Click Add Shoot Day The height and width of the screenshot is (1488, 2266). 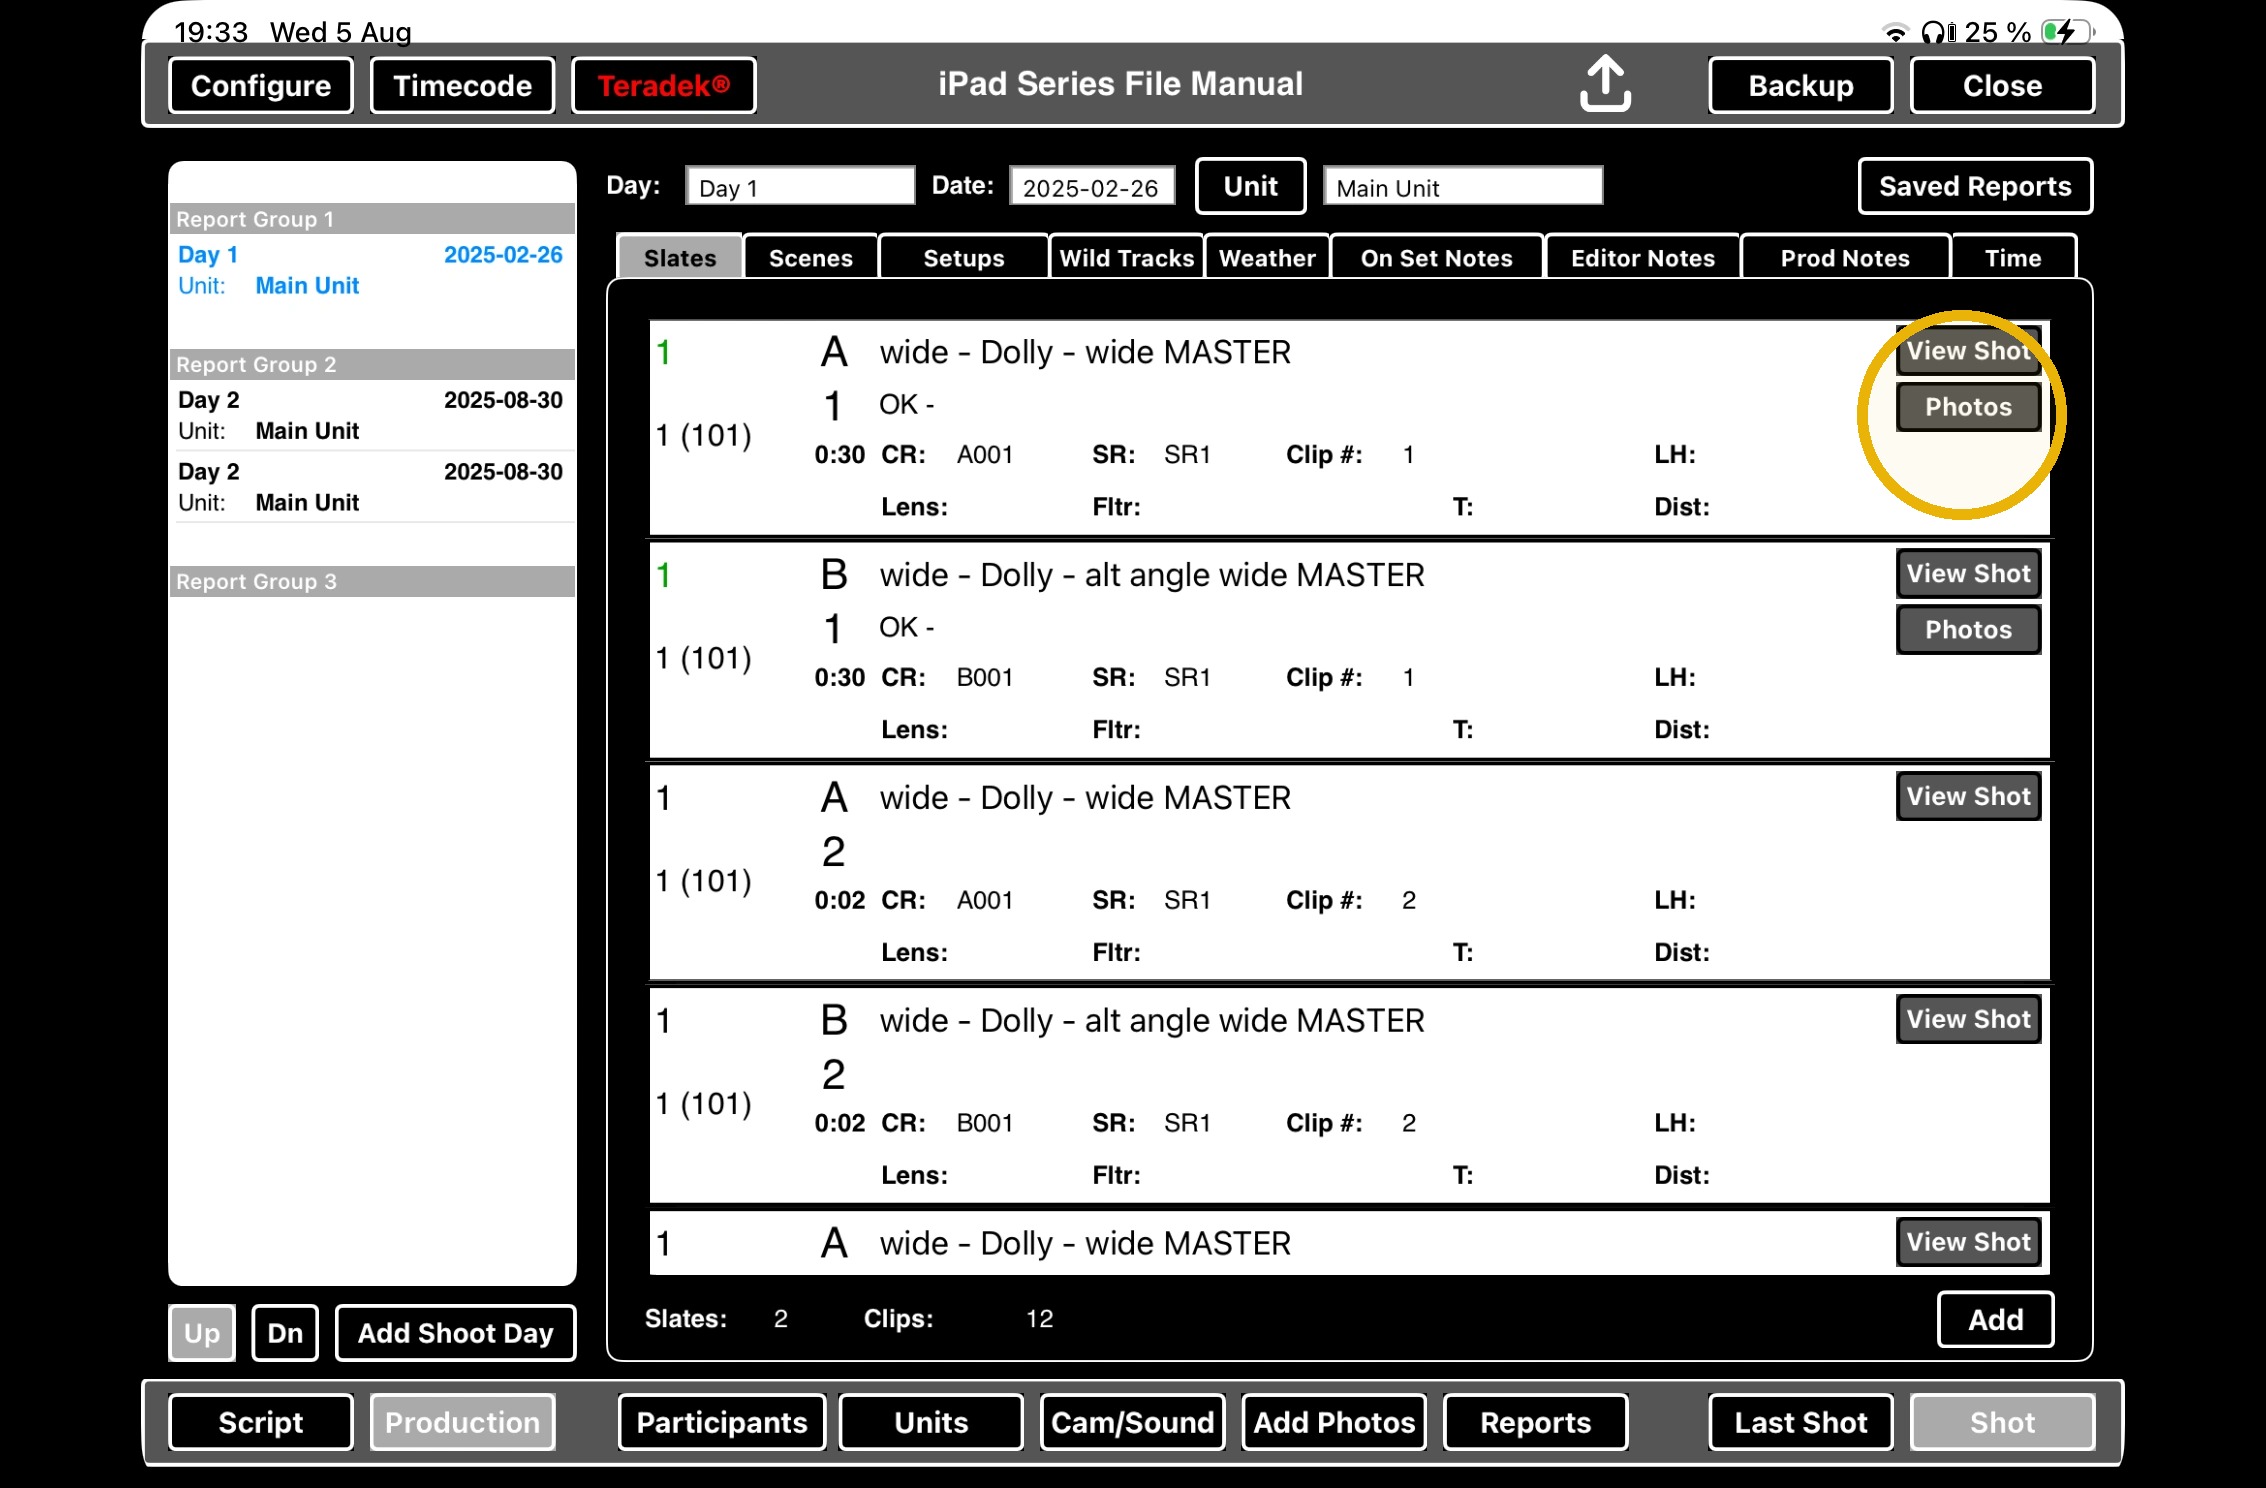pos(455,1333)
